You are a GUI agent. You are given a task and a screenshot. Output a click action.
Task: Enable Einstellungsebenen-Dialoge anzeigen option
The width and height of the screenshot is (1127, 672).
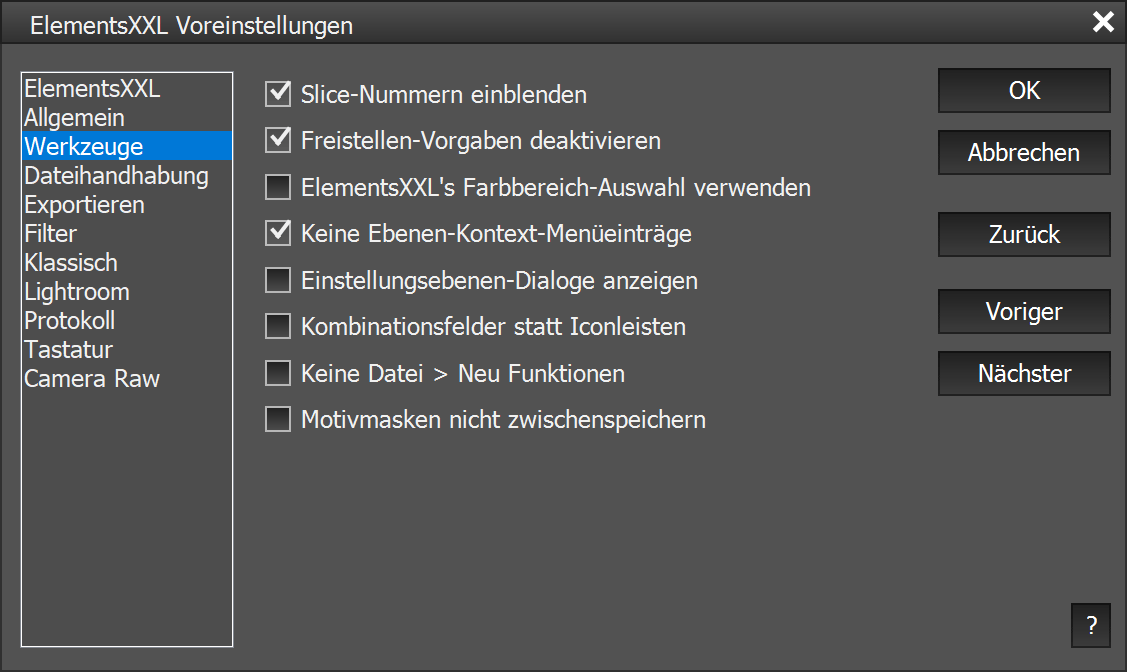pos(277,281)
